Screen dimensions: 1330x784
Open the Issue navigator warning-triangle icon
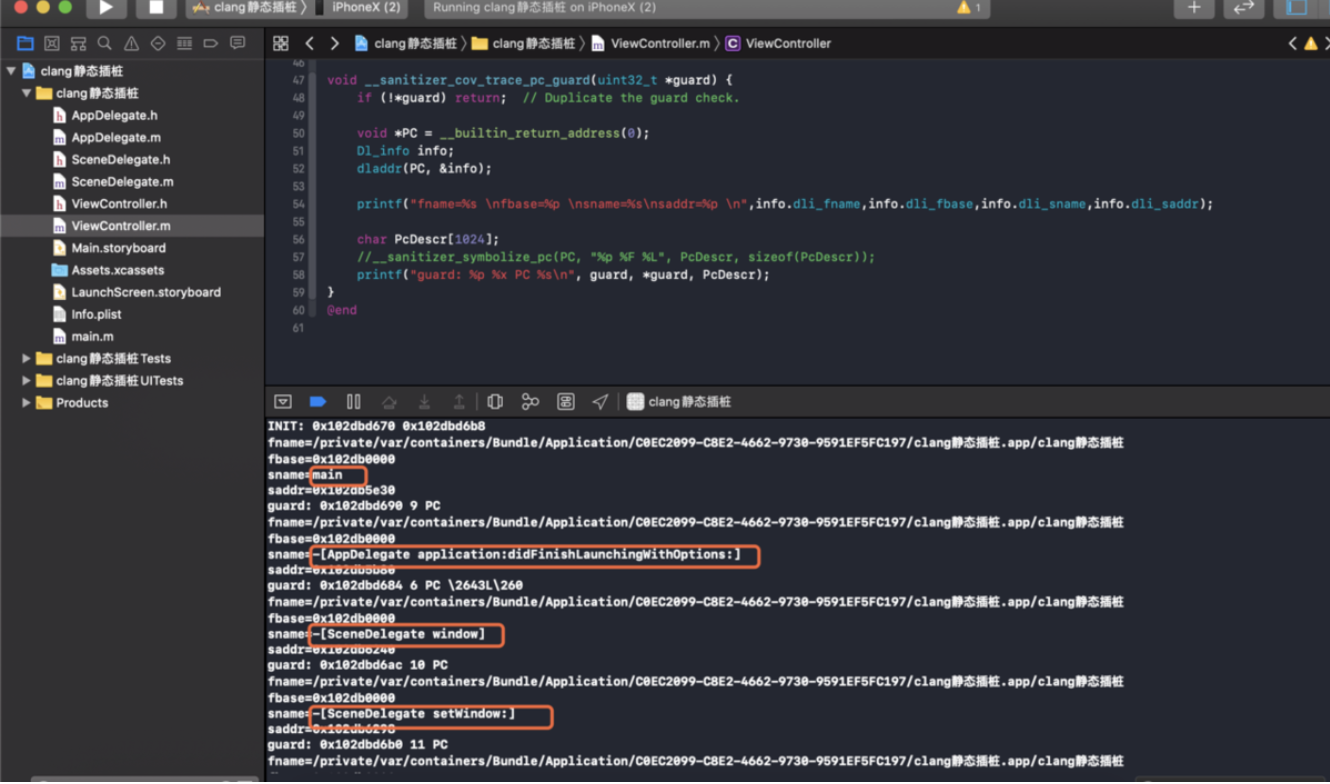131,44
